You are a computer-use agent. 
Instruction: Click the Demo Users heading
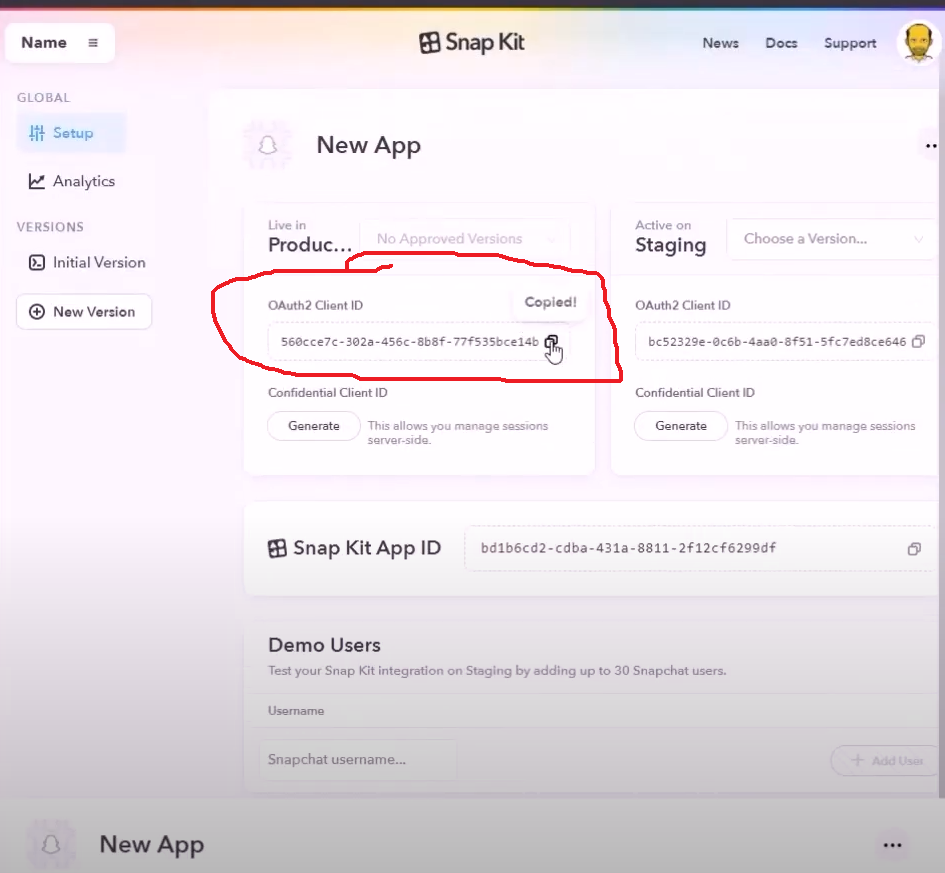point(324,645)
